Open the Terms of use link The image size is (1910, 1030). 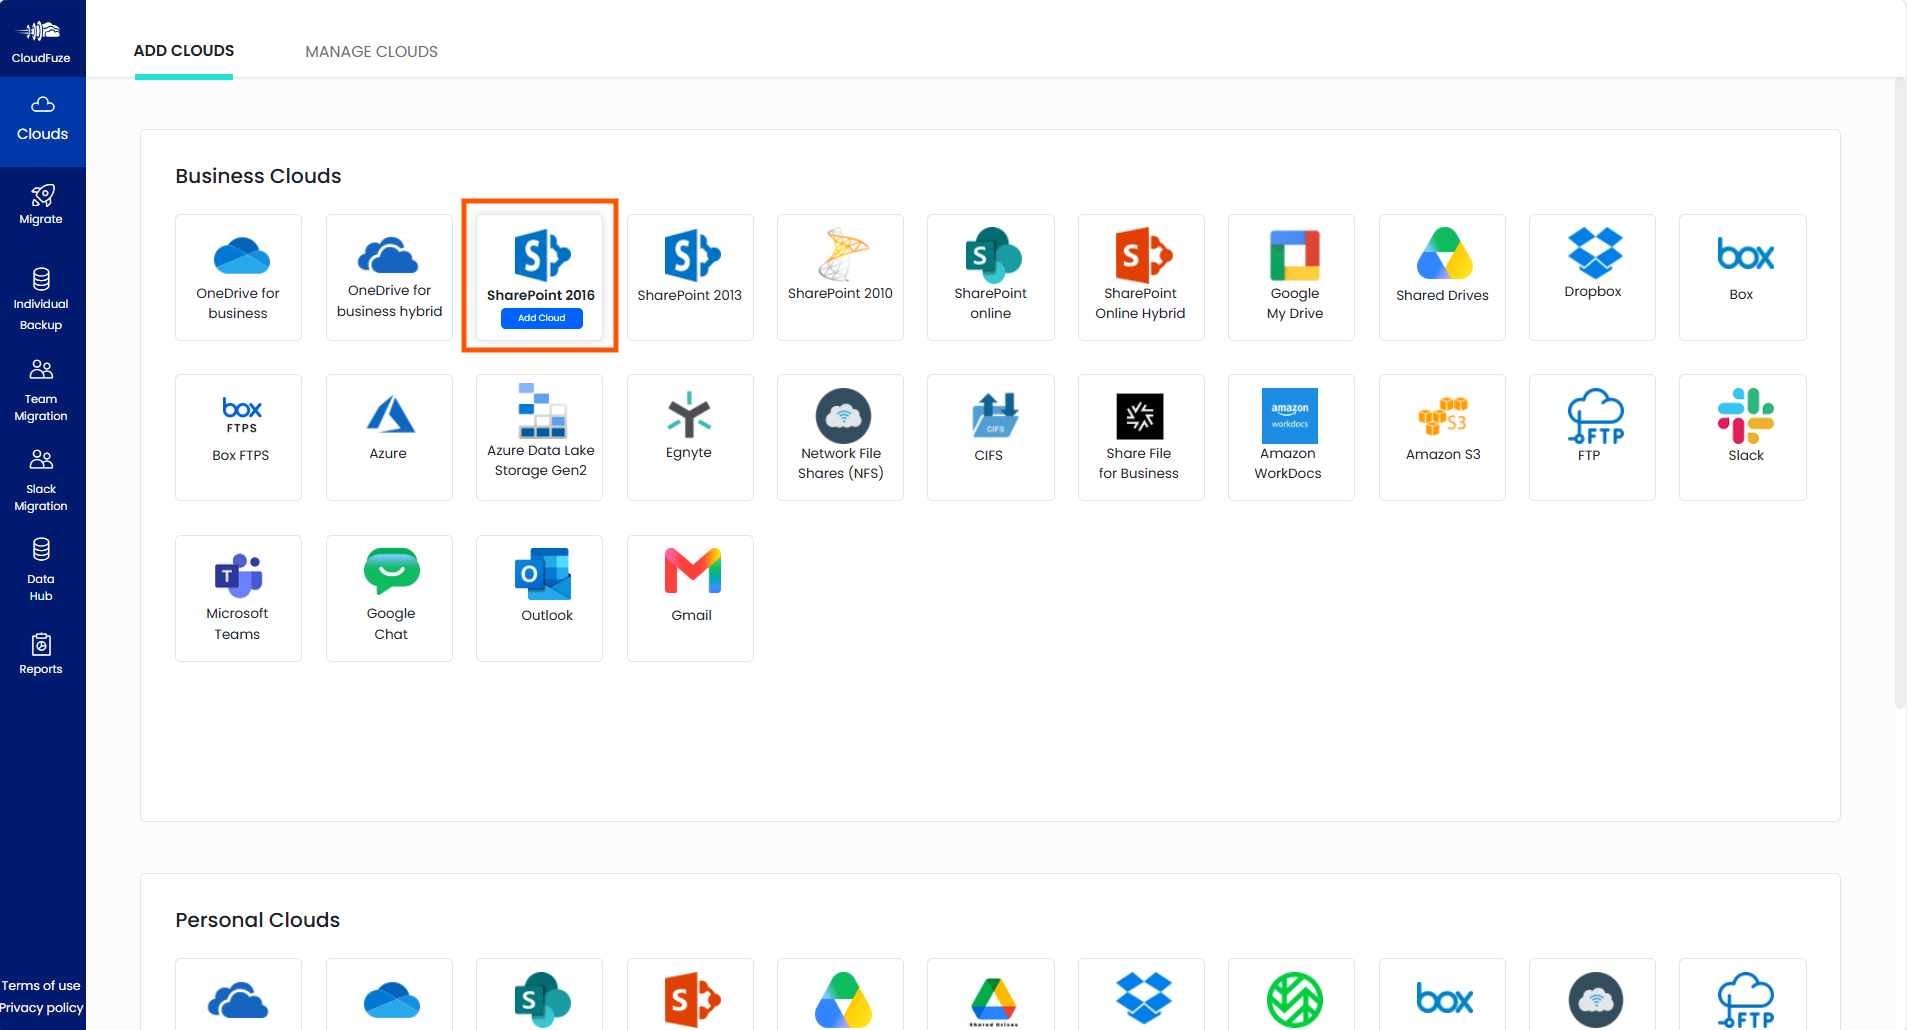[41, 985]
